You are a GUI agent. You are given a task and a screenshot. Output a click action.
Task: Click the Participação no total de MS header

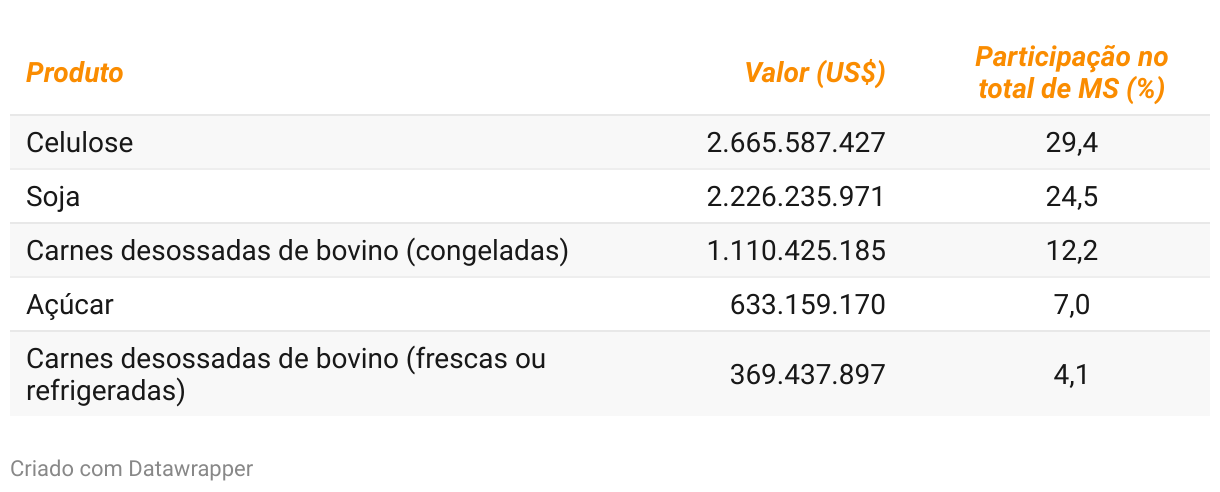point(1071,73)
